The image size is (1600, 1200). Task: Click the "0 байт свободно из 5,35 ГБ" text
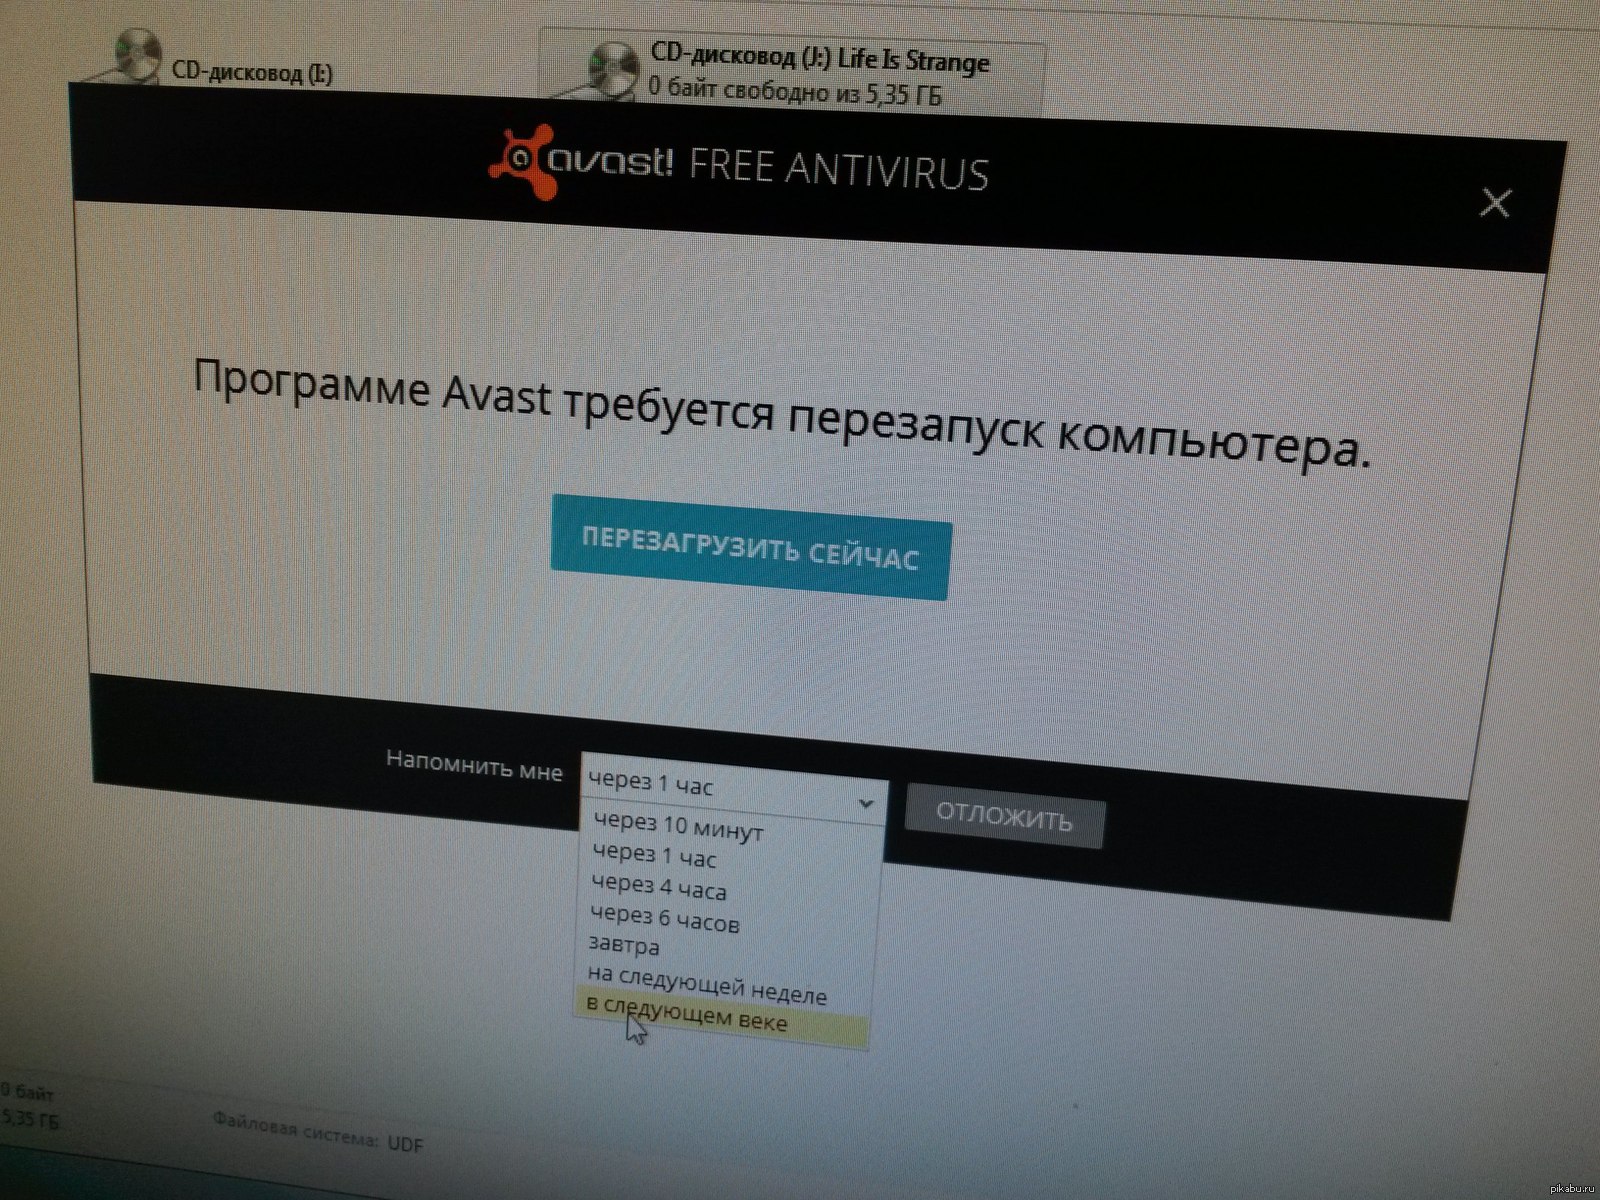[795, 93]
